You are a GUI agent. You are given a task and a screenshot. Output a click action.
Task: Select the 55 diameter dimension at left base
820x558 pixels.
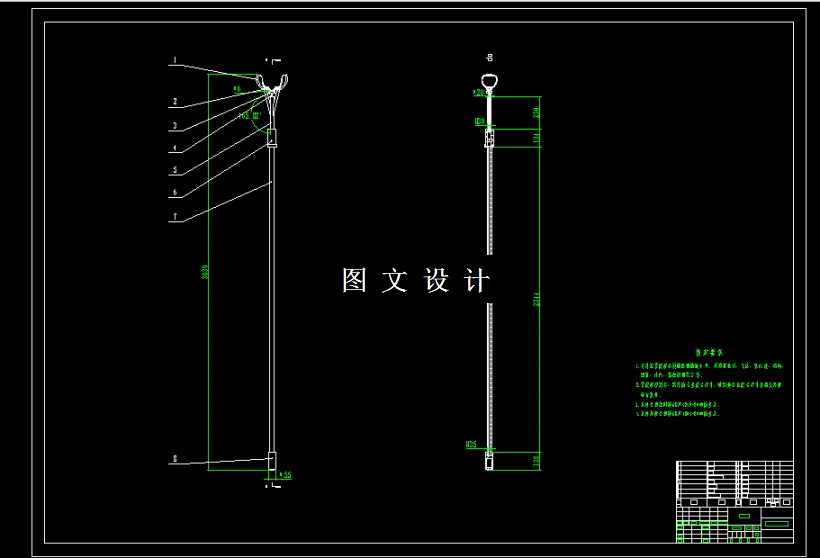pyautogui.click(x=286, y=475)
